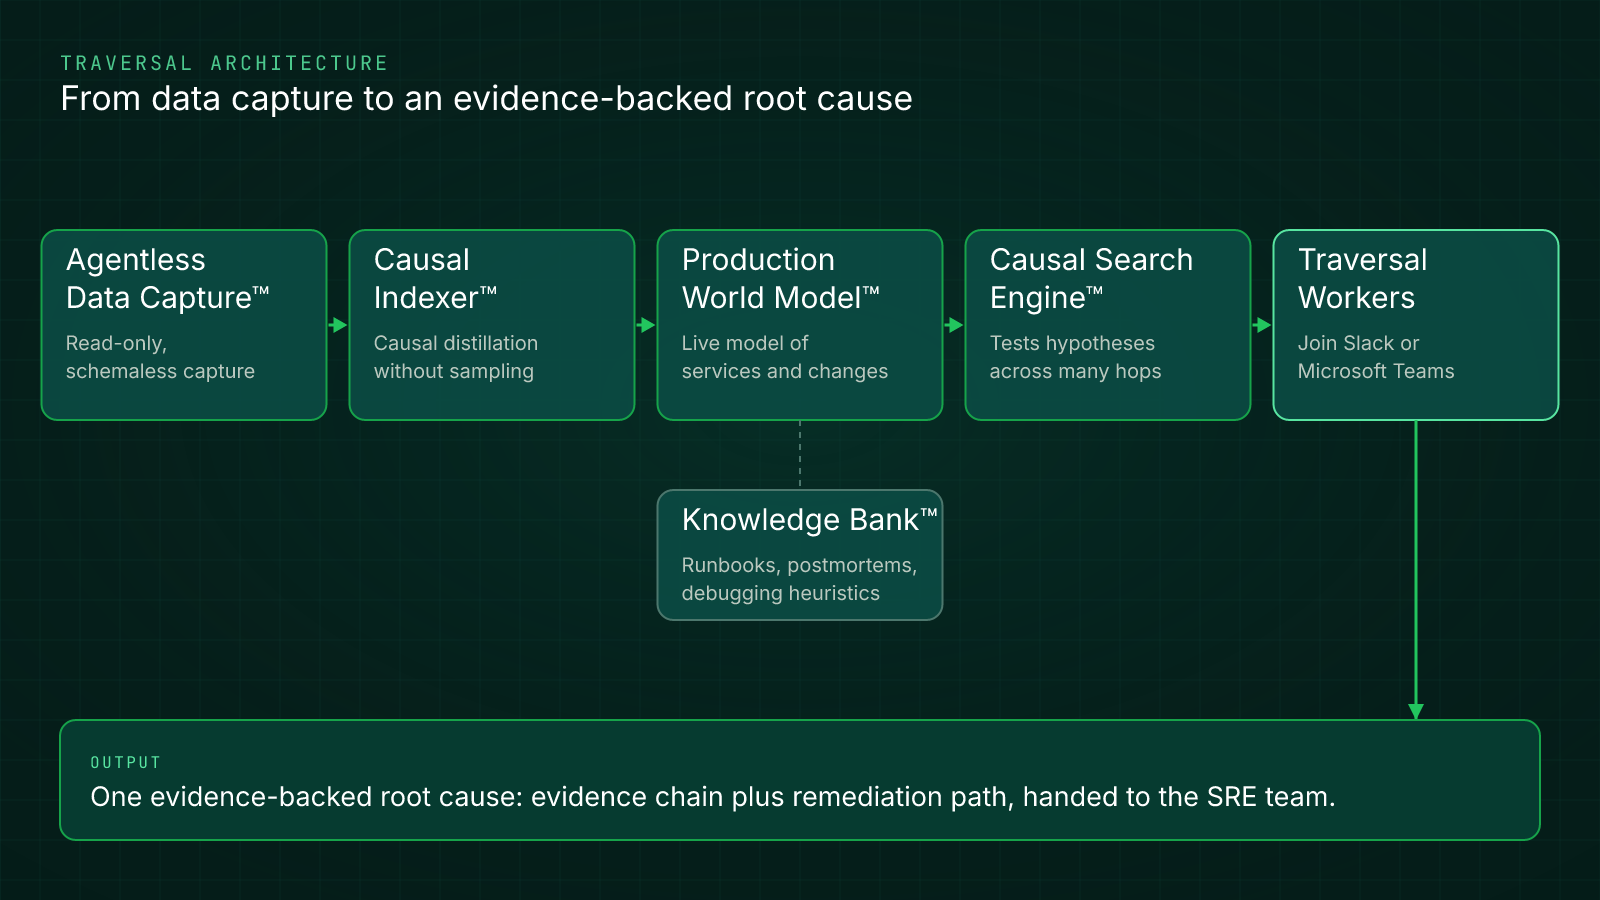Click the OUTPUT box at the bottom
Screen dimensions: 1600x900
(800, 780)
